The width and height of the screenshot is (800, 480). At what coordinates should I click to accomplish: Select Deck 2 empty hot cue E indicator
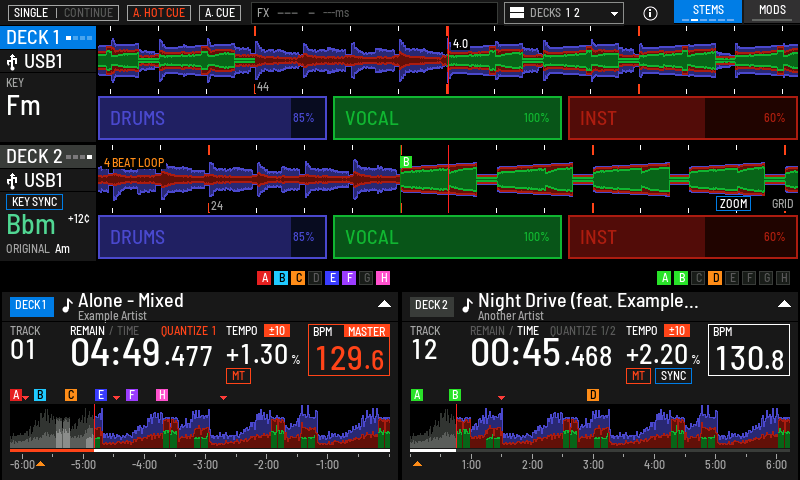(732, 278)
